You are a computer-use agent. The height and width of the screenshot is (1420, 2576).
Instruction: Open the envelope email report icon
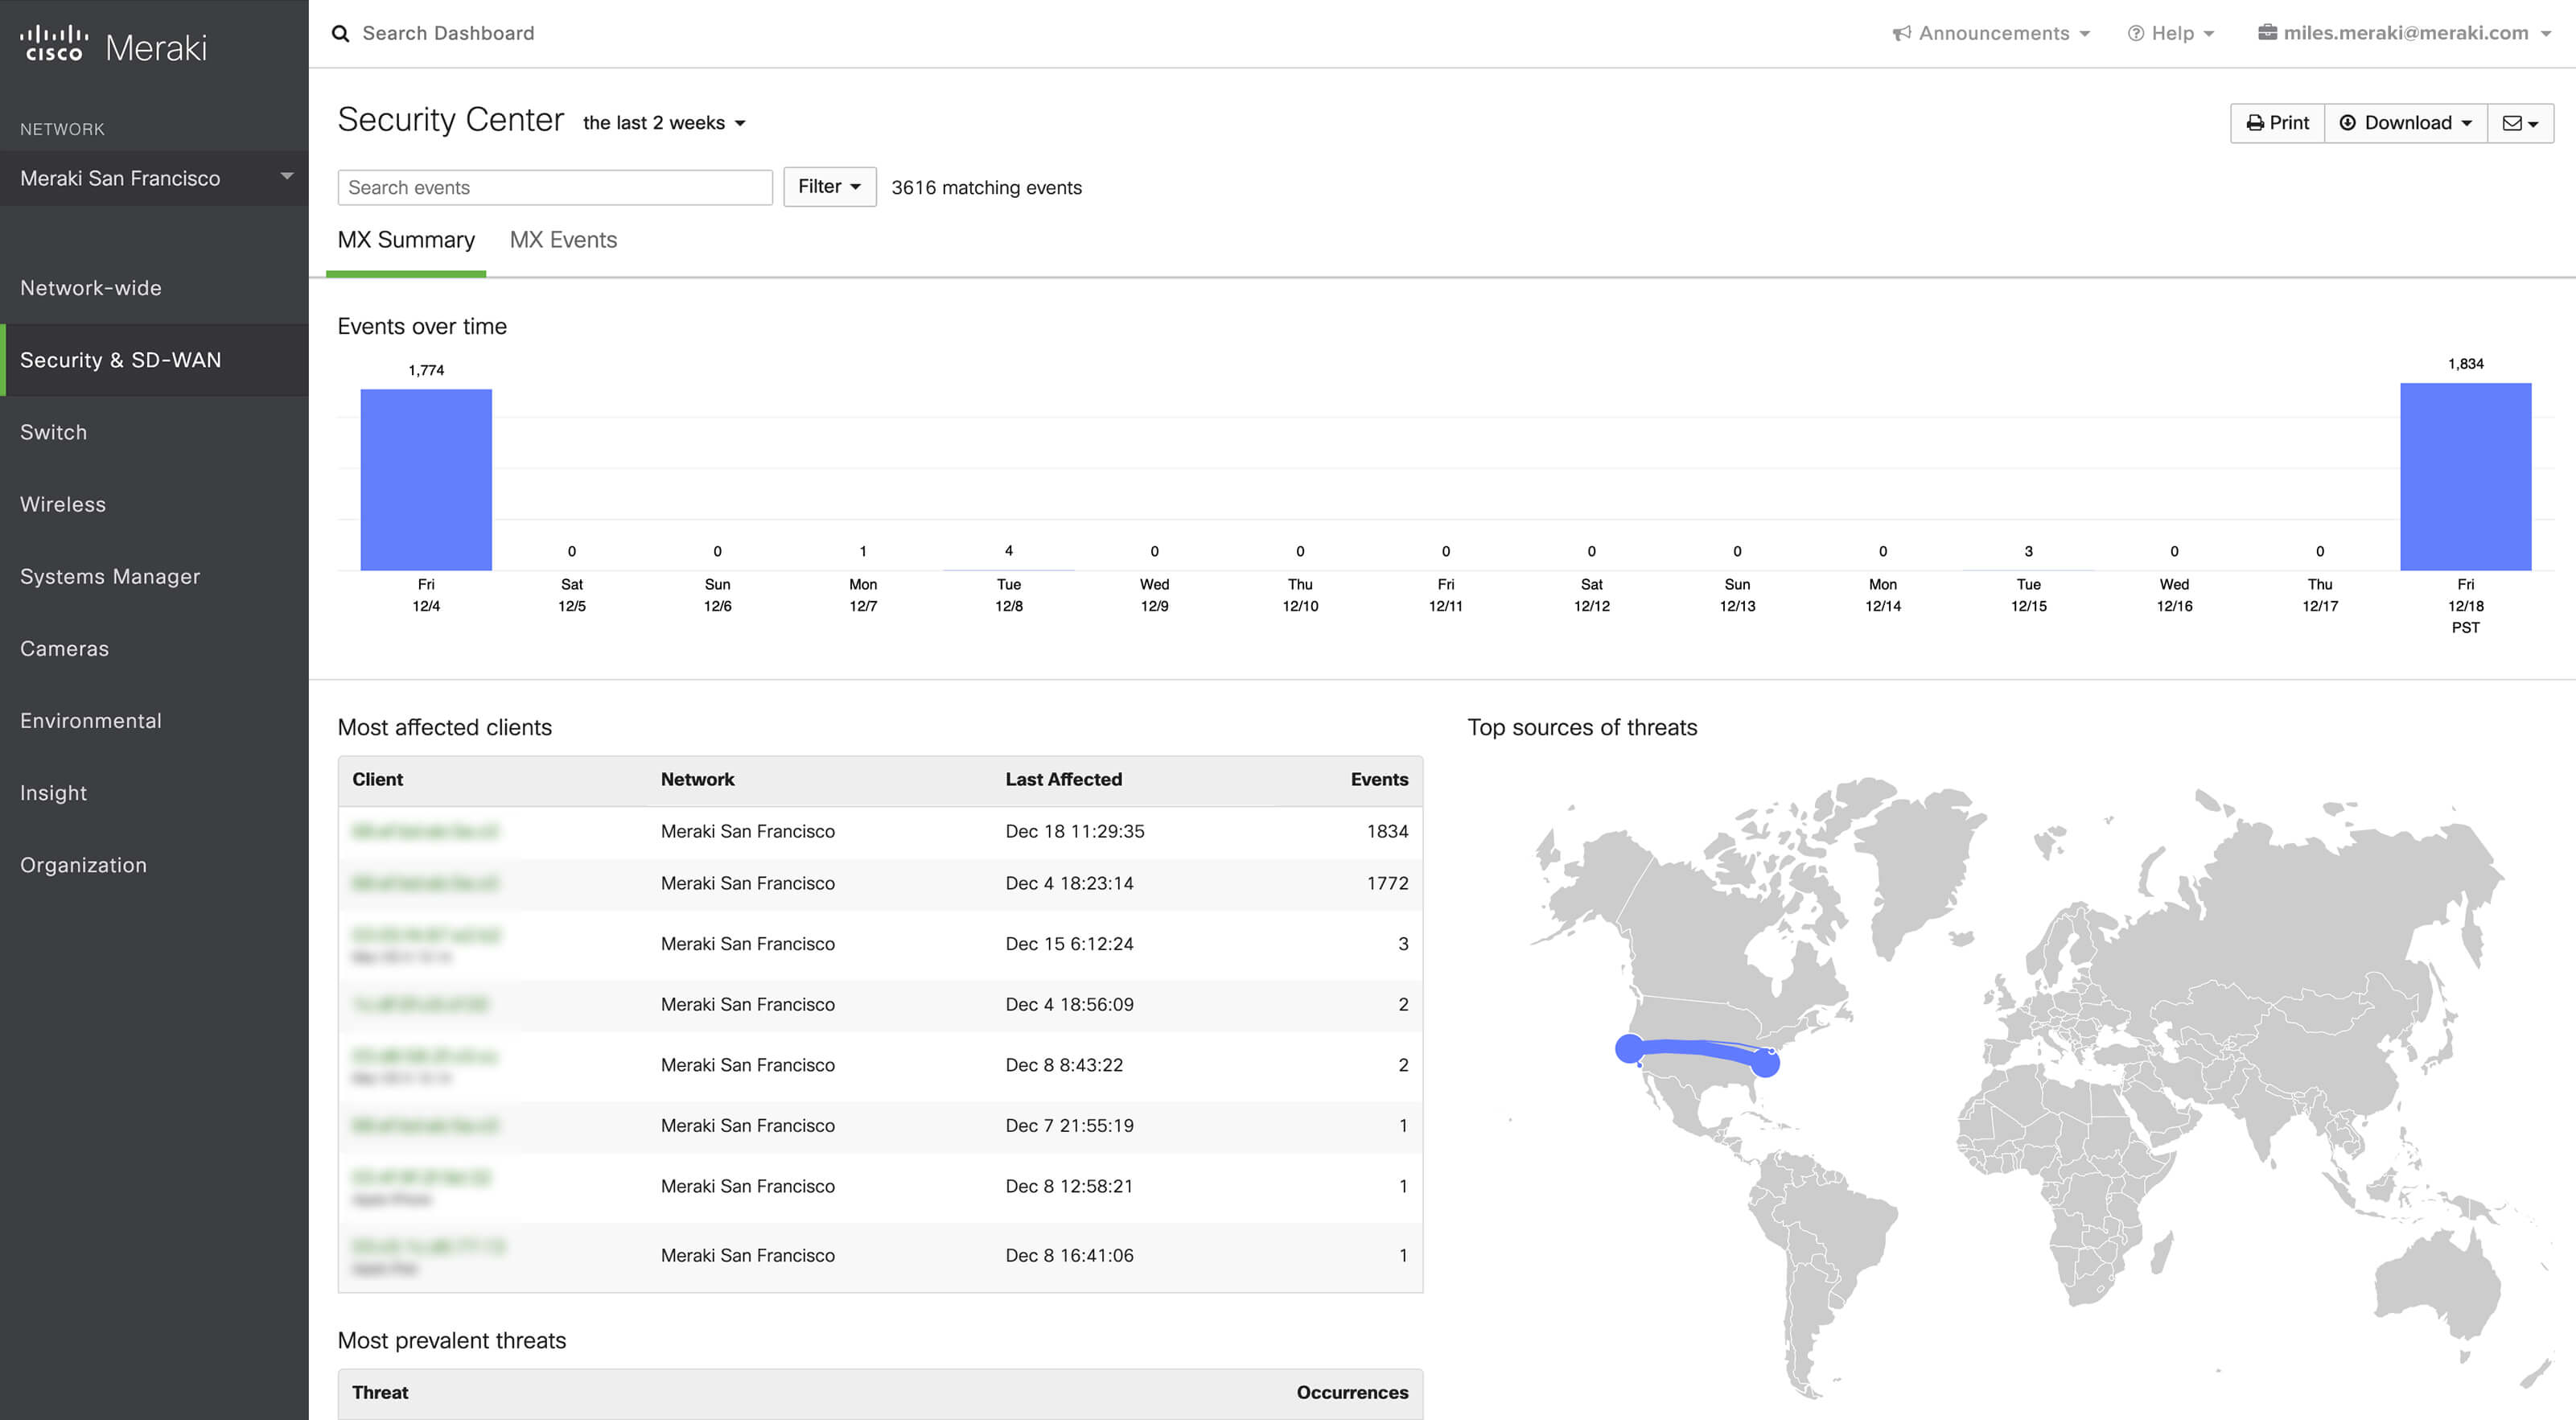point(2512,122)
